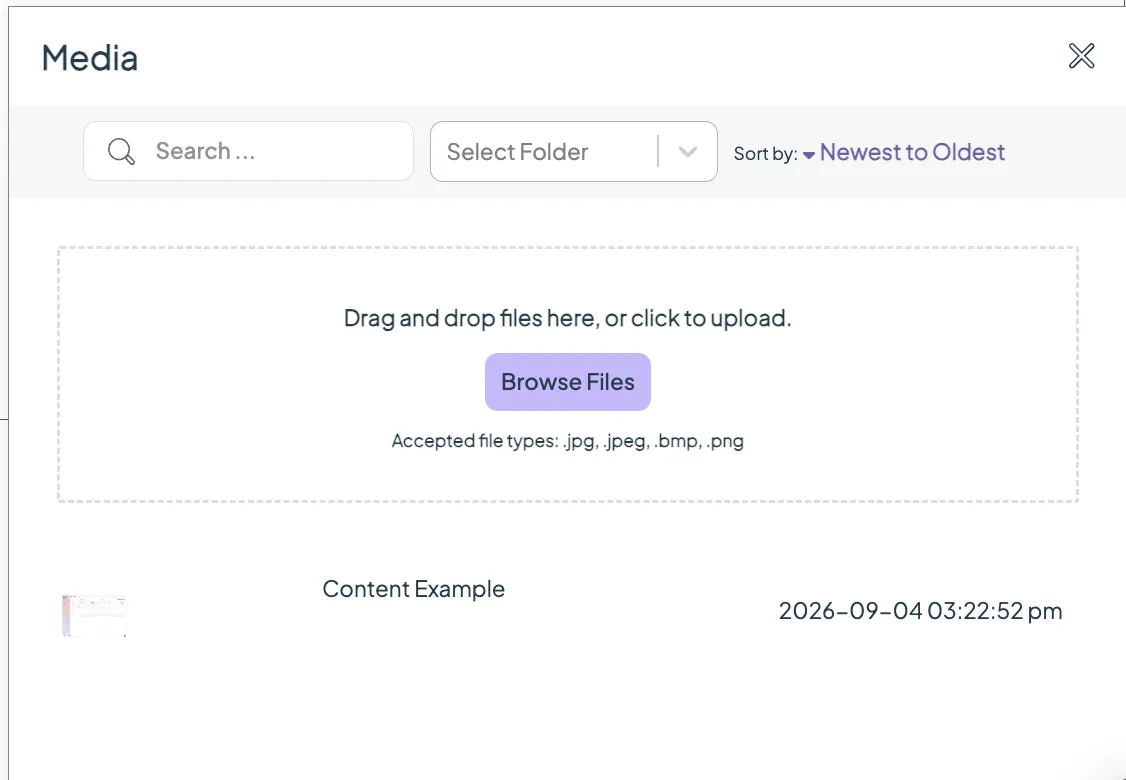
Task: Change sort order via Newest to Oldest
Action: click(912, 152)
